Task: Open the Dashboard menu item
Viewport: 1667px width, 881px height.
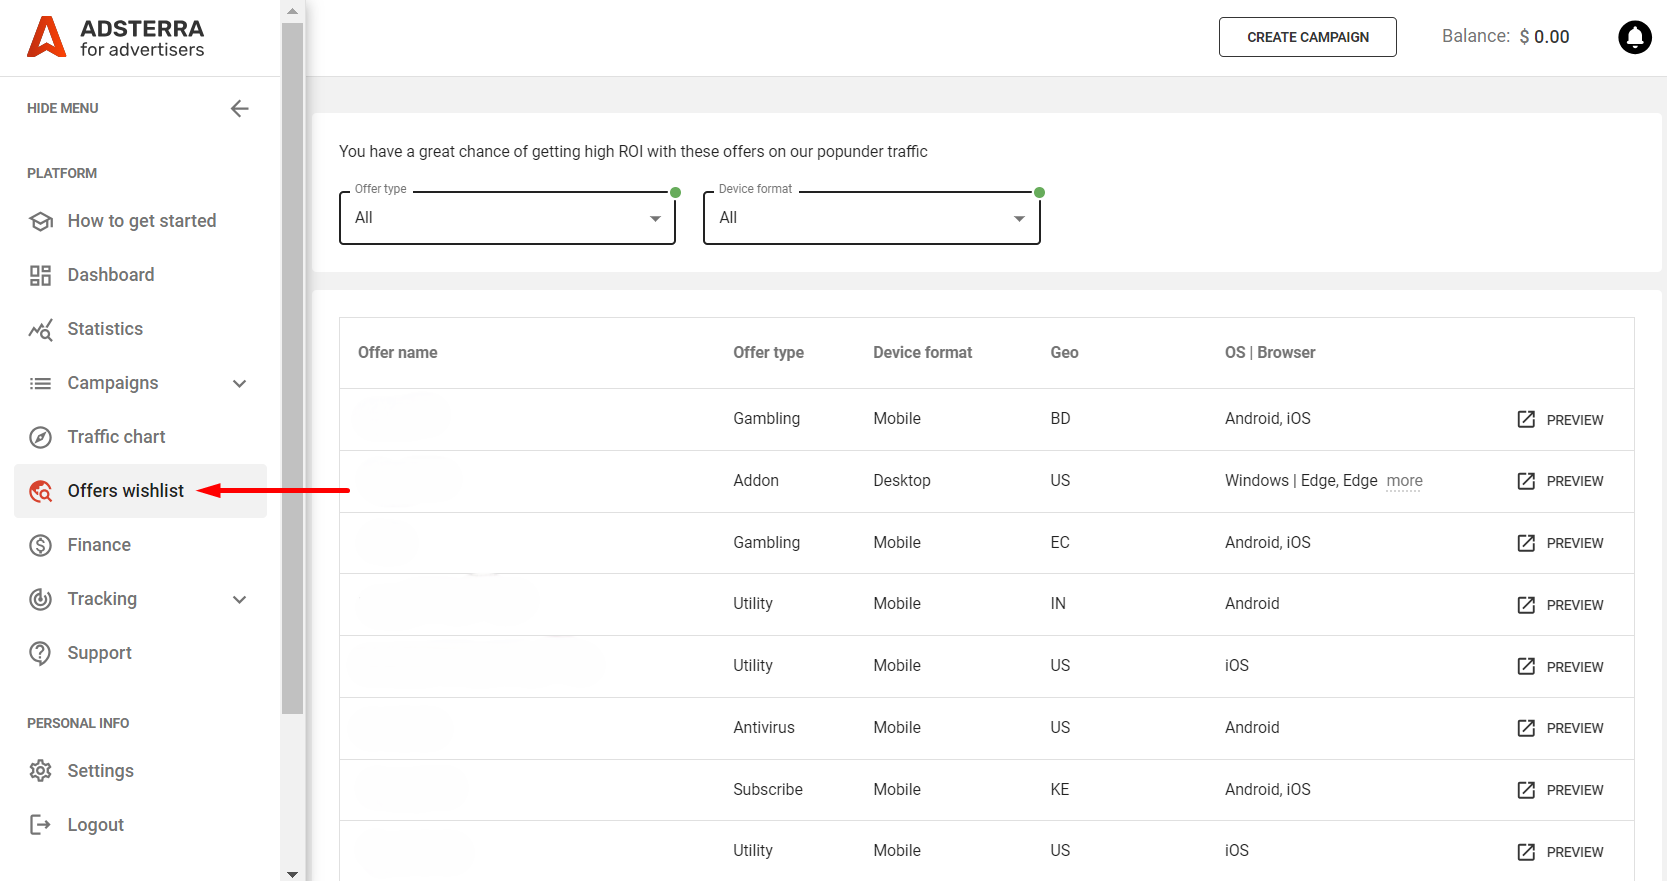Action: tap(140, 275)
